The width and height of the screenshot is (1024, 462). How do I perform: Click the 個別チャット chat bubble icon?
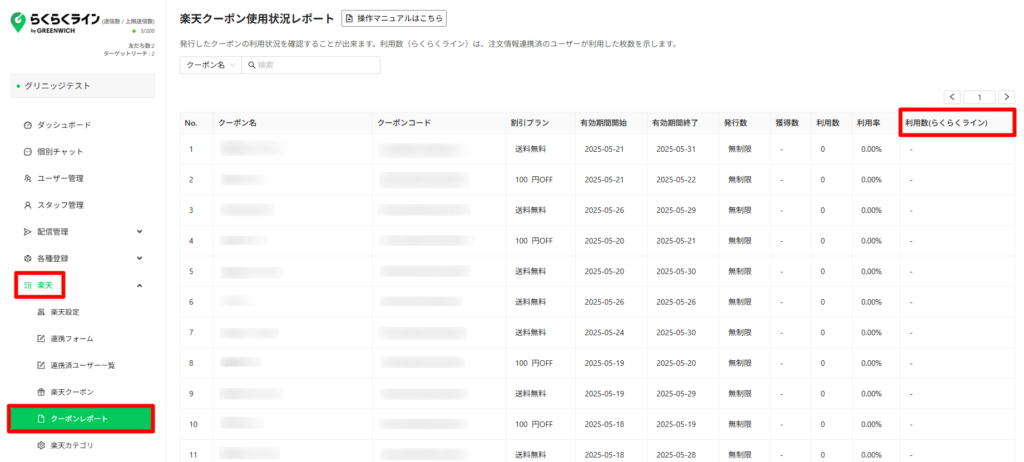click(x=27, y=152)
